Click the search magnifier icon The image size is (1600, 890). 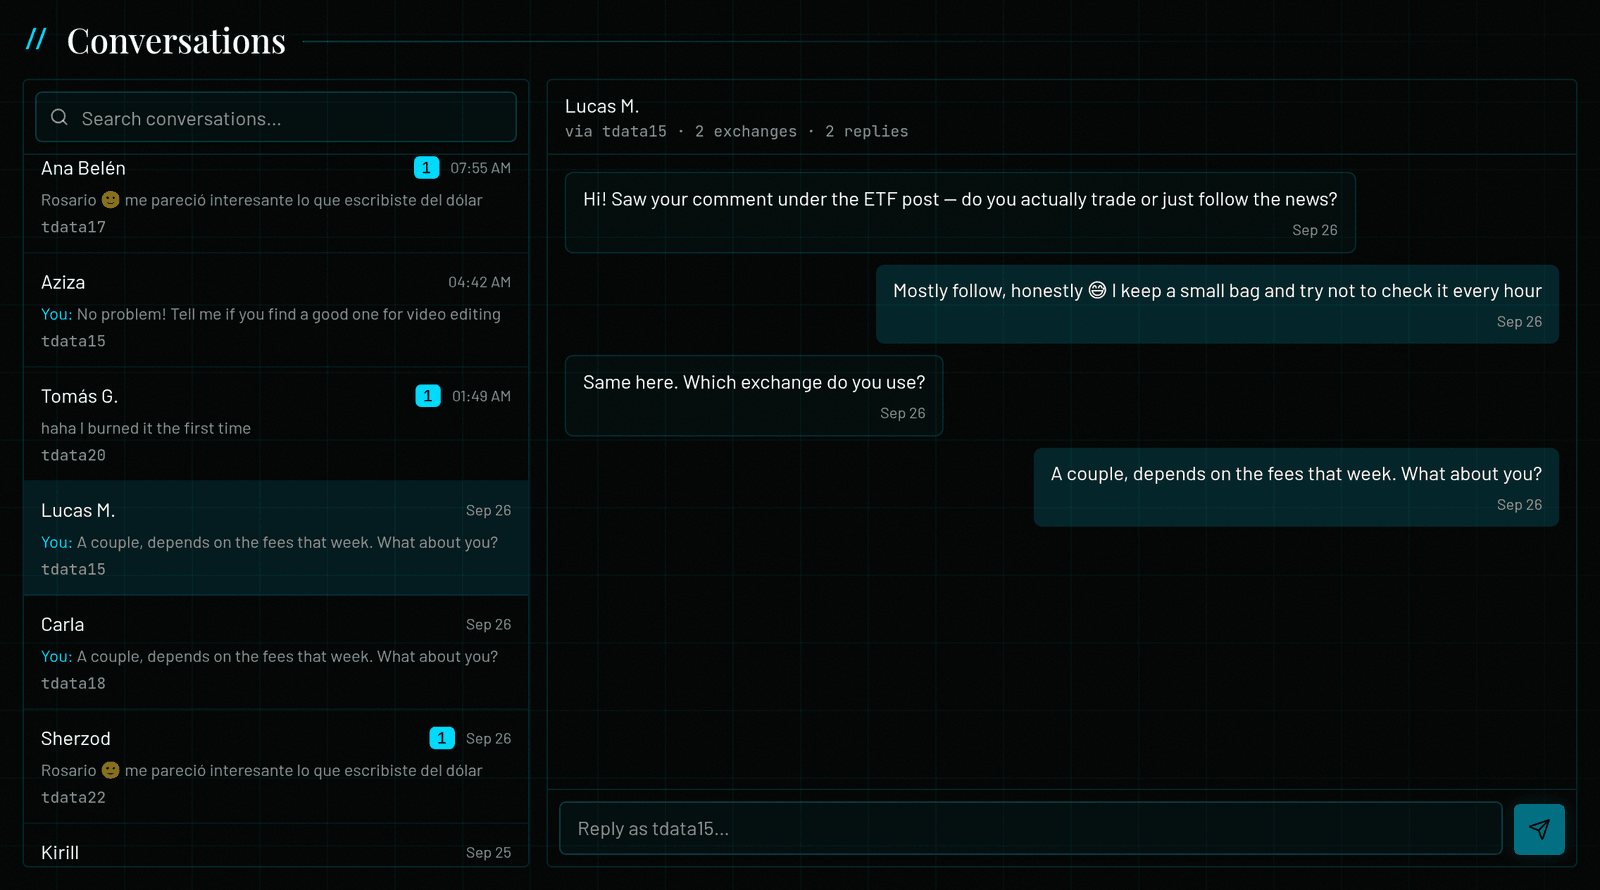[59, 117]
